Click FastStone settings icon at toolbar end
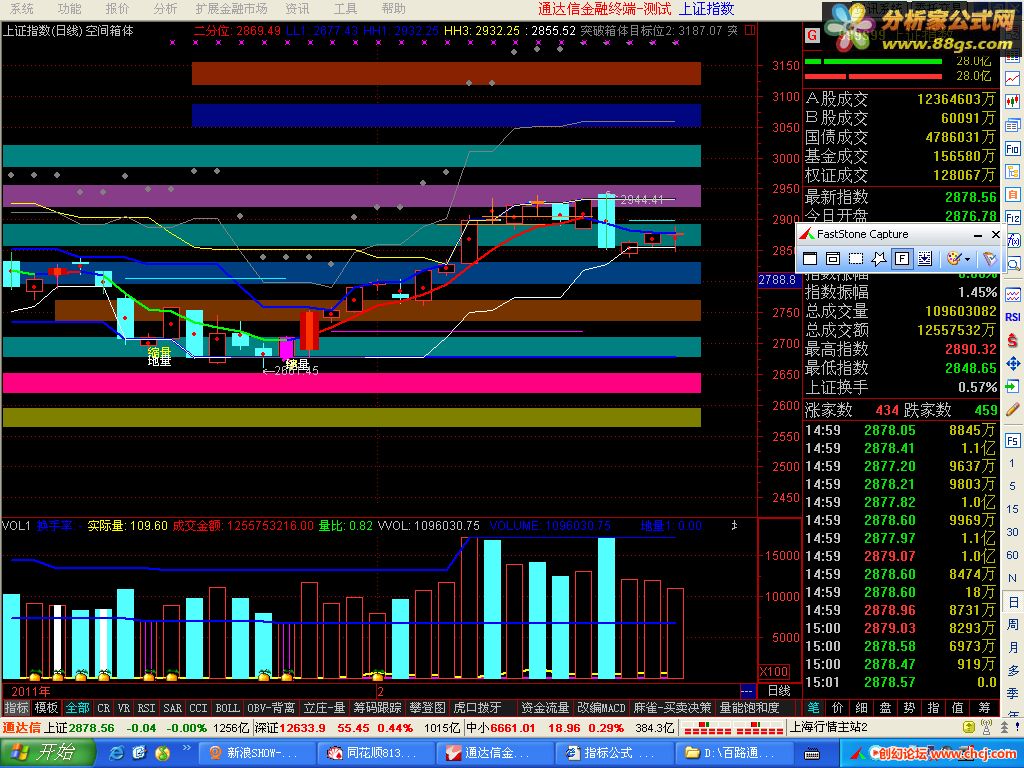Image resolution: width=1024 pixels, height=768 pixels. pyautogui.click(x=989, y=259)
